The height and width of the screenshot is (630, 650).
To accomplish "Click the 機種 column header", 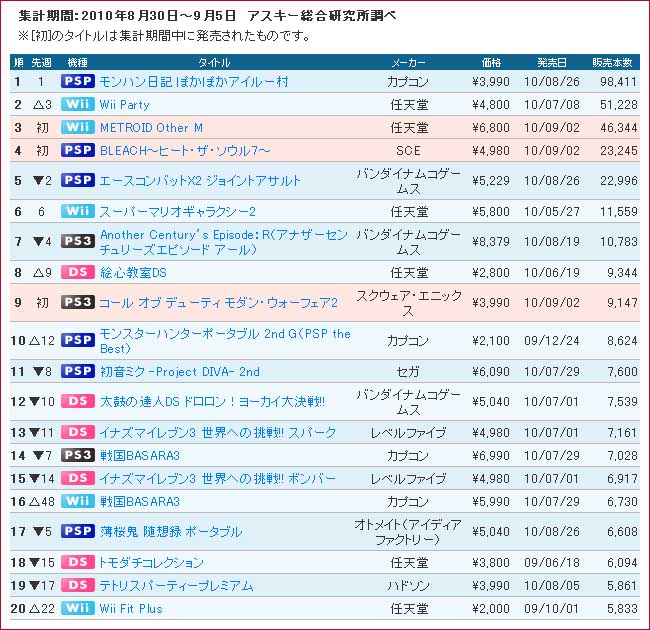I will pyautogui.click(x=78, y=63).
